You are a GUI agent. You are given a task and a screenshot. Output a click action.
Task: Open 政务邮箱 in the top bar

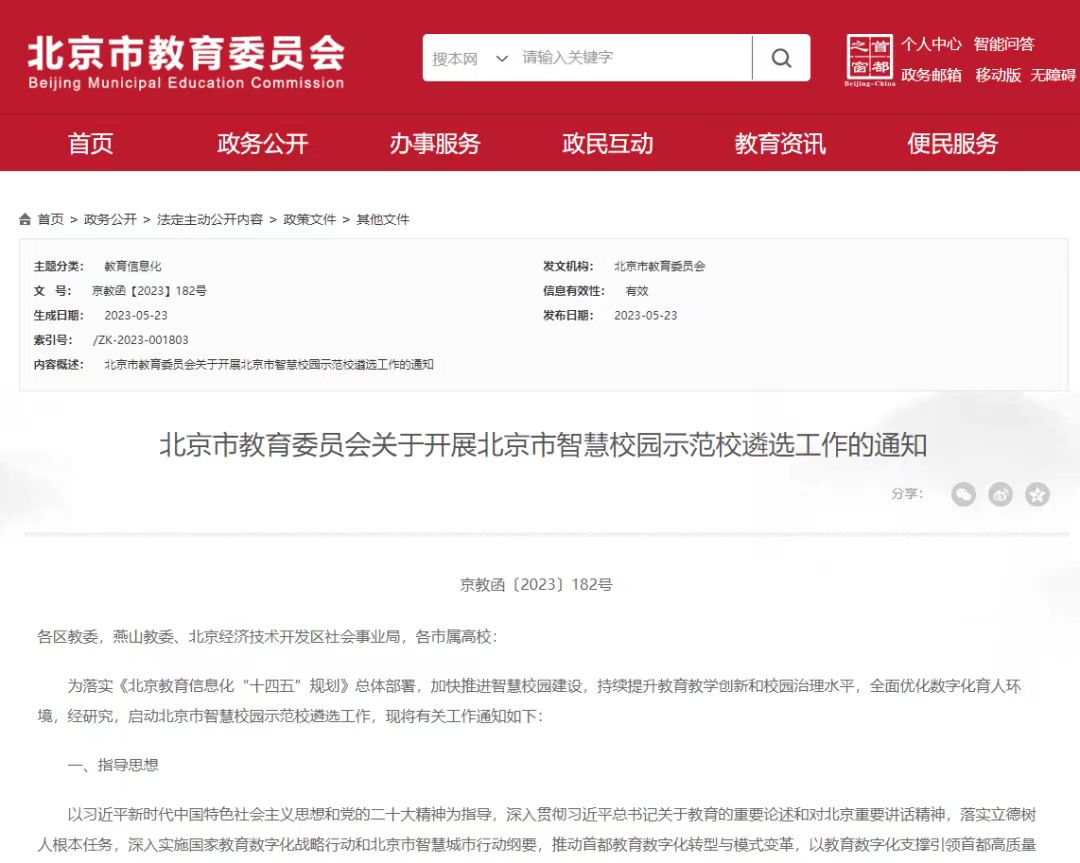tap(931, 74)
